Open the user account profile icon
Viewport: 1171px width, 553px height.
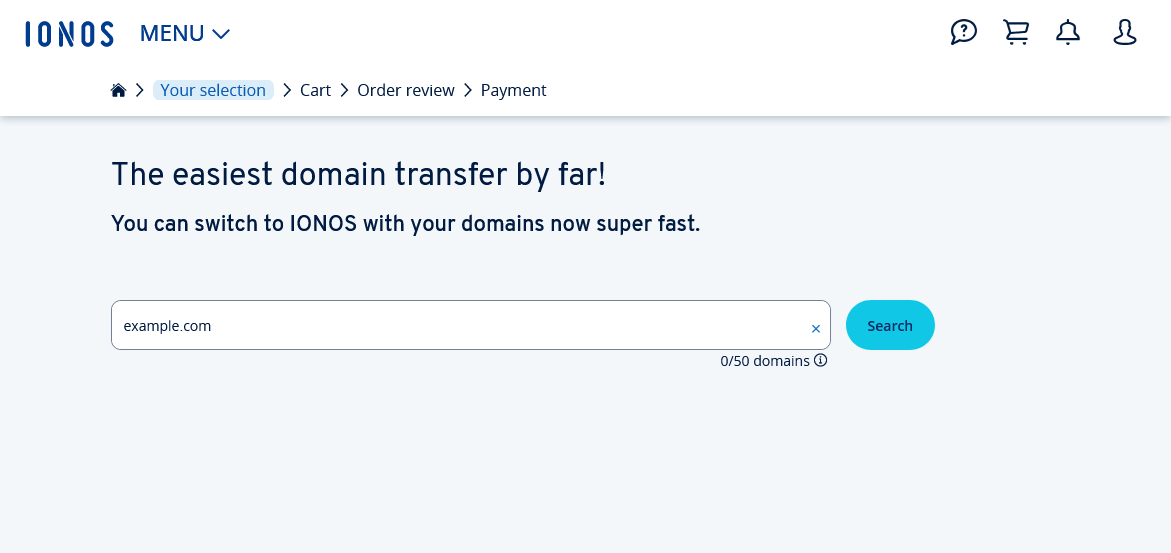click(1125, 33)
